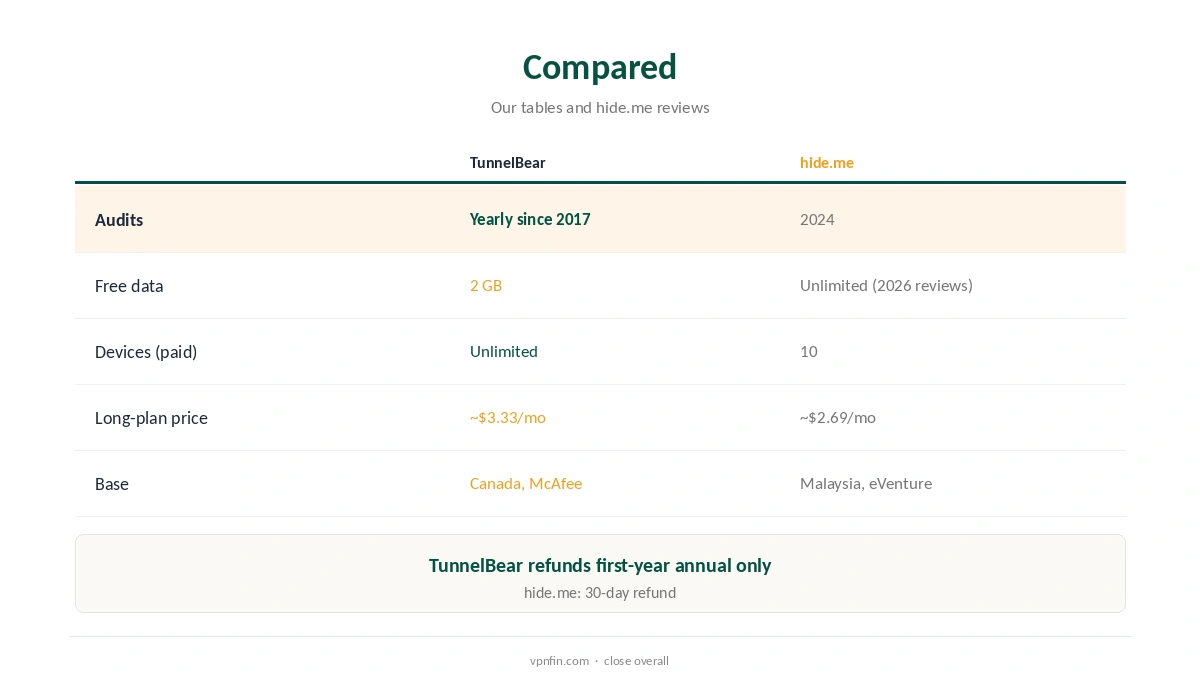Screen dimensions: 1200x680
Task: Click the "Devices (paid)" row label
Action: pos(146,352)
